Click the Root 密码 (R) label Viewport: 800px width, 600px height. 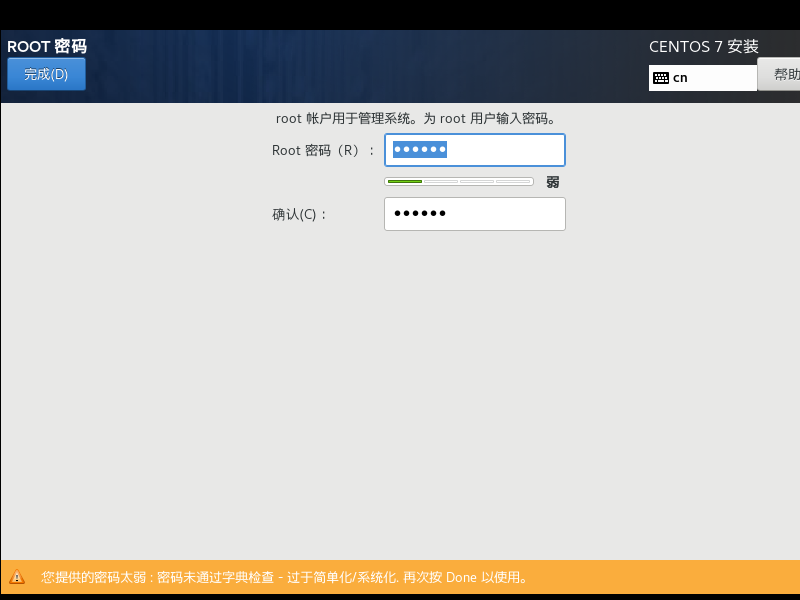tap(323, 151)
